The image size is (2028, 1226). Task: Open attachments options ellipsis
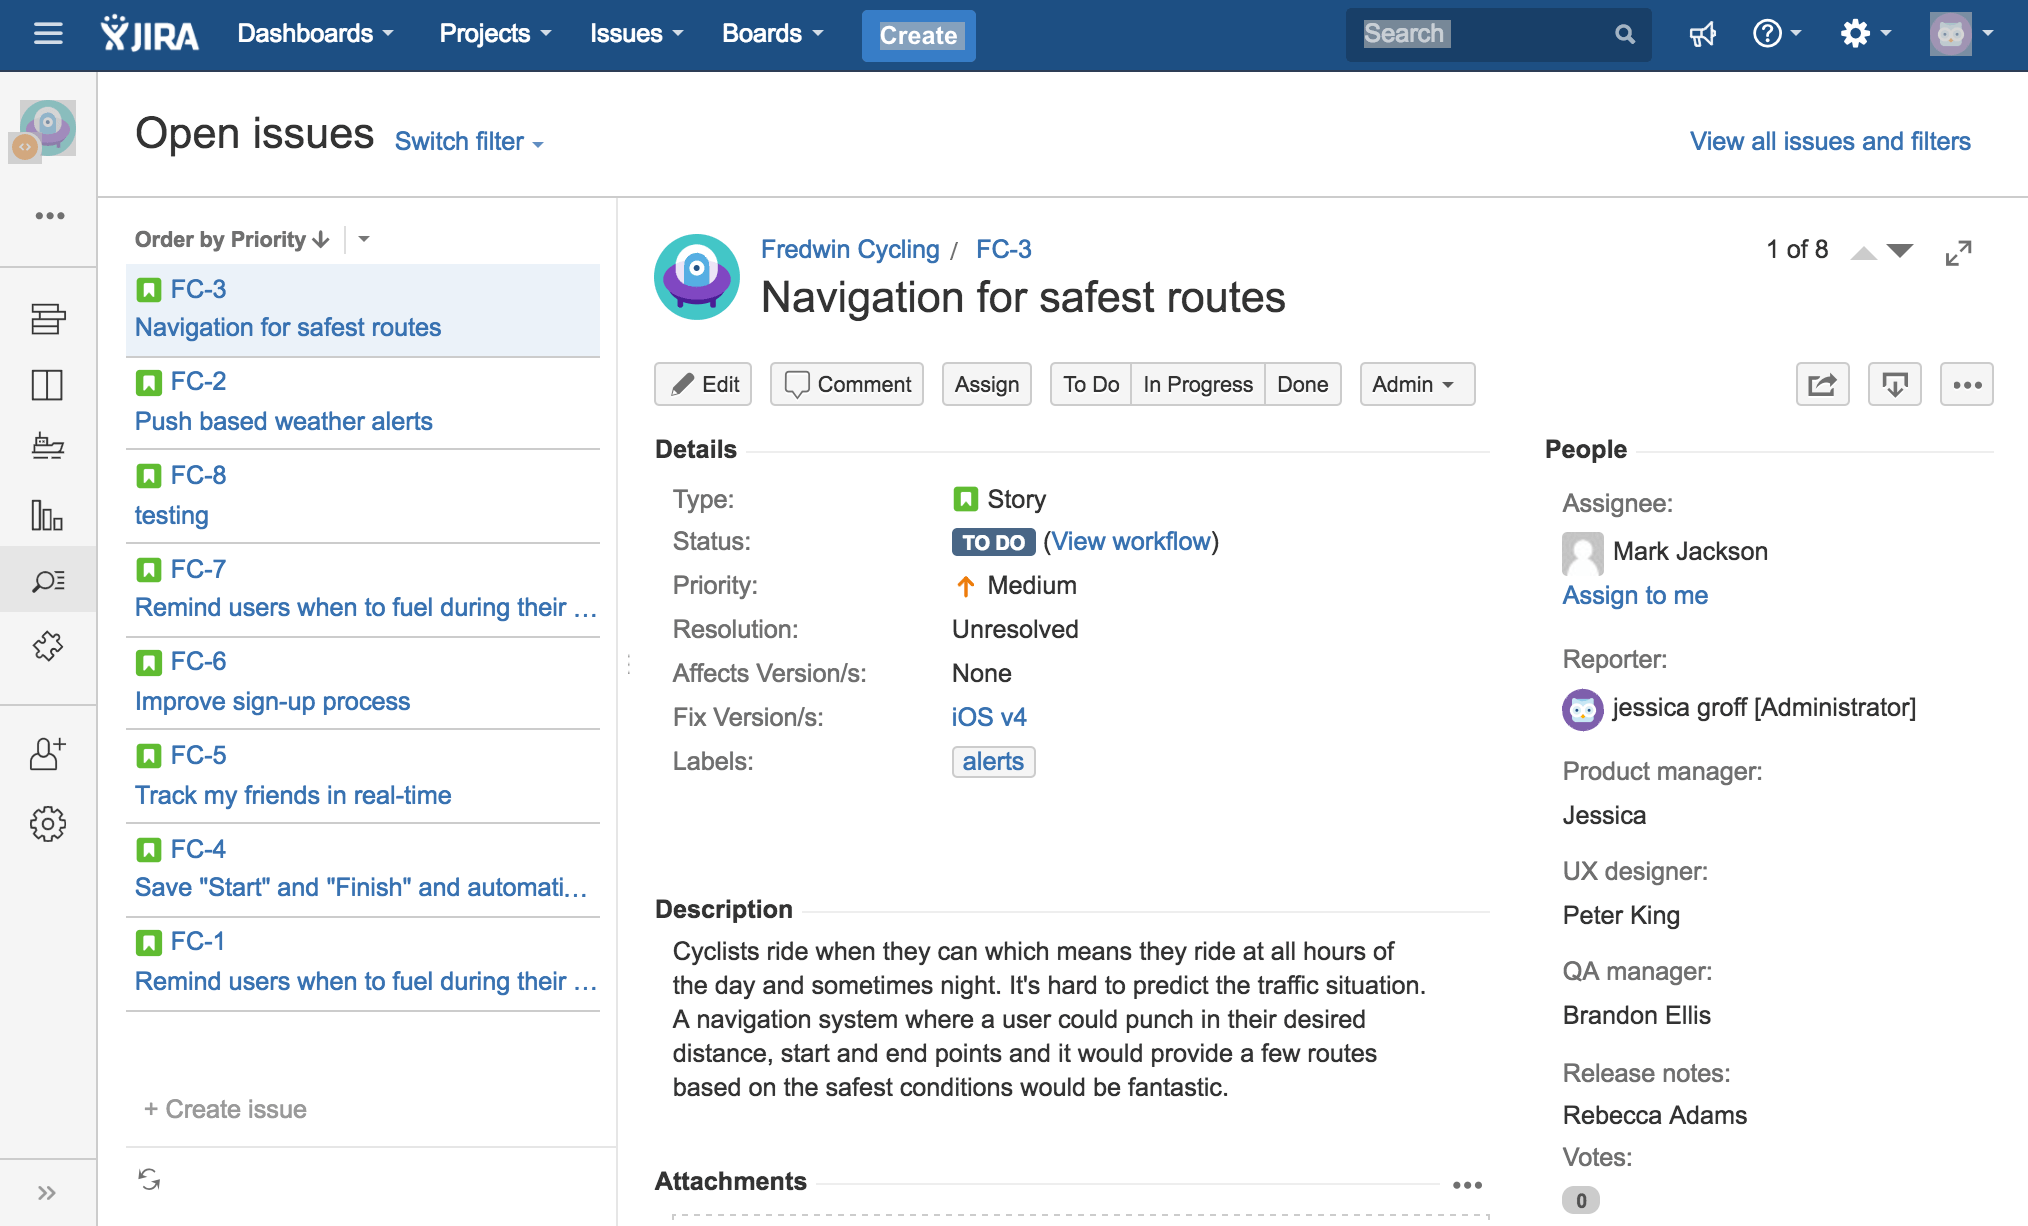coord(1467,1185)
